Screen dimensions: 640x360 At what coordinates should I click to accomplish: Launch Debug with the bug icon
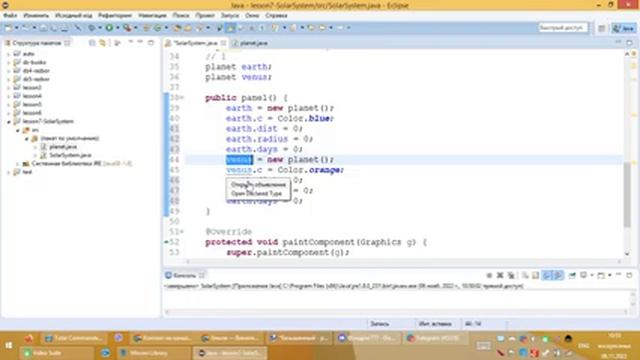pos(91,28)
